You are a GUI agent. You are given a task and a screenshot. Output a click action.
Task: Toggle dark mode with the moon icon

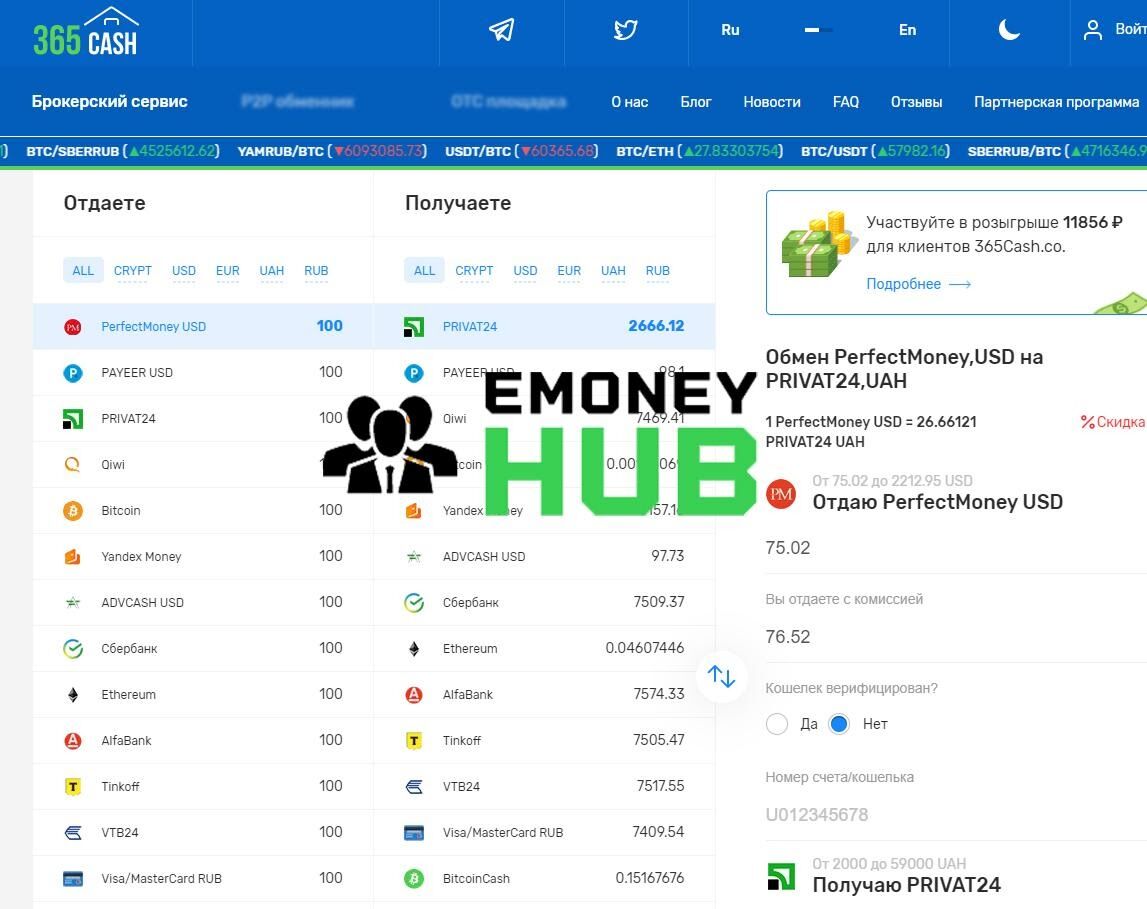pyautogui.click(x=1009, y=30)
